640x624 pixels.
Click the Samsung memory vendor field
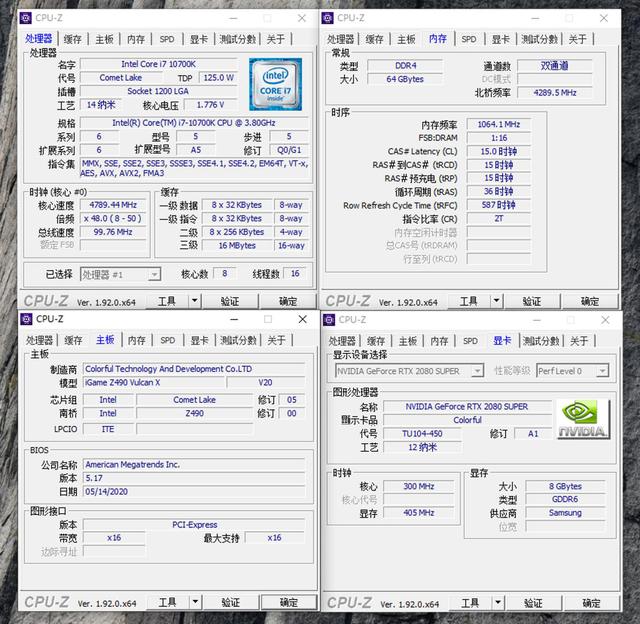tap(565, 513)
